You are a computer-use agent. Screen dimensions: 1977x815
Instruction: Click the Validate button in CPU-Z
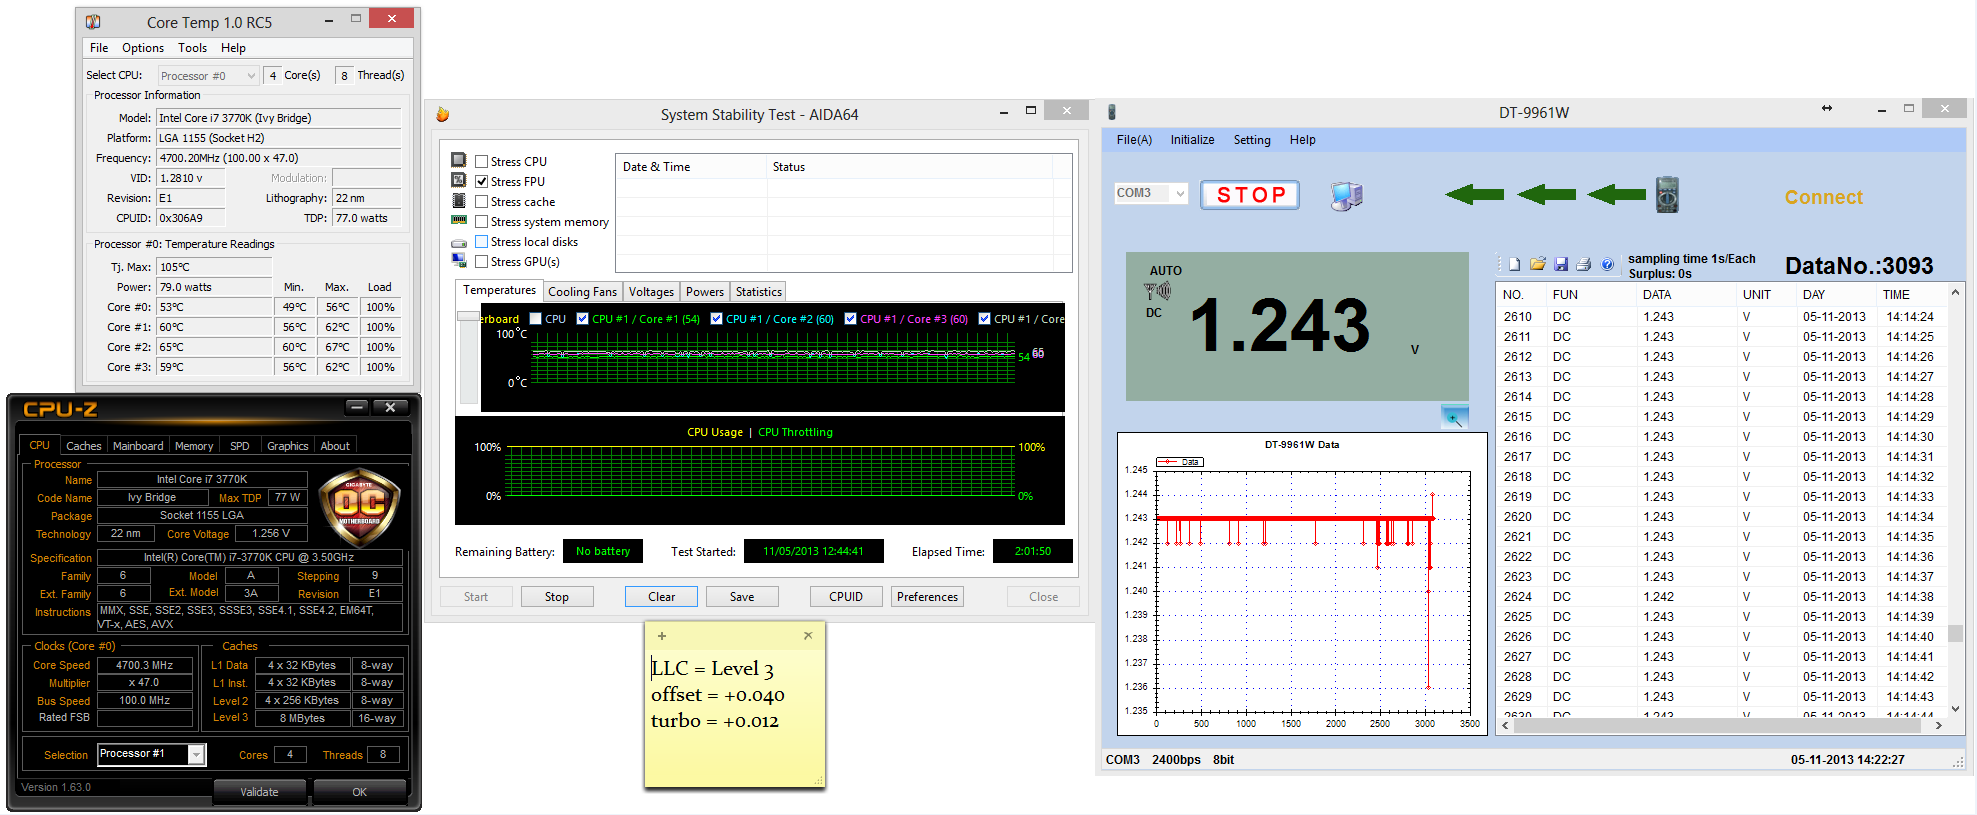260,792
